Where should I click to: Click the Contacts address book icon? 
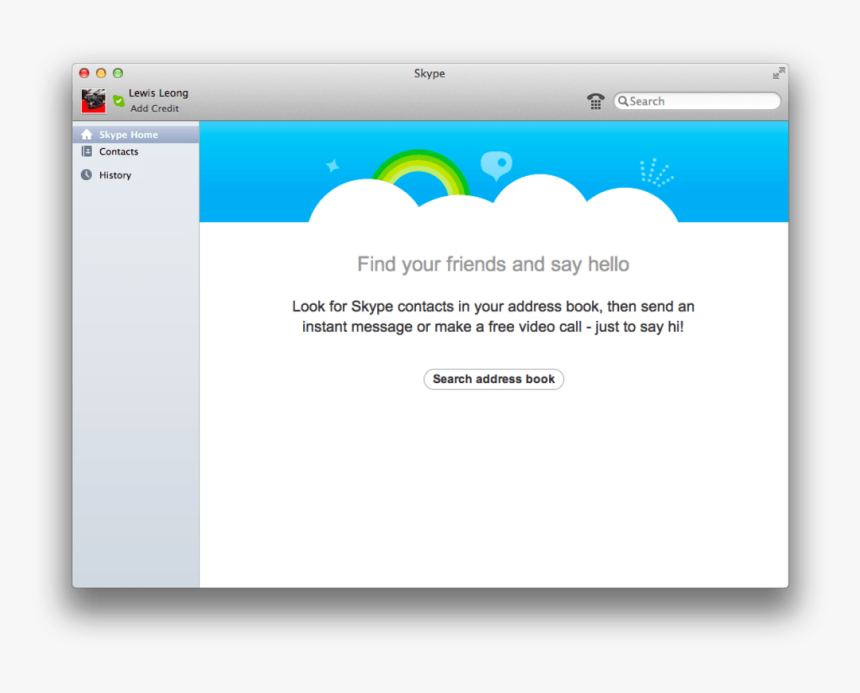(87, 151)
